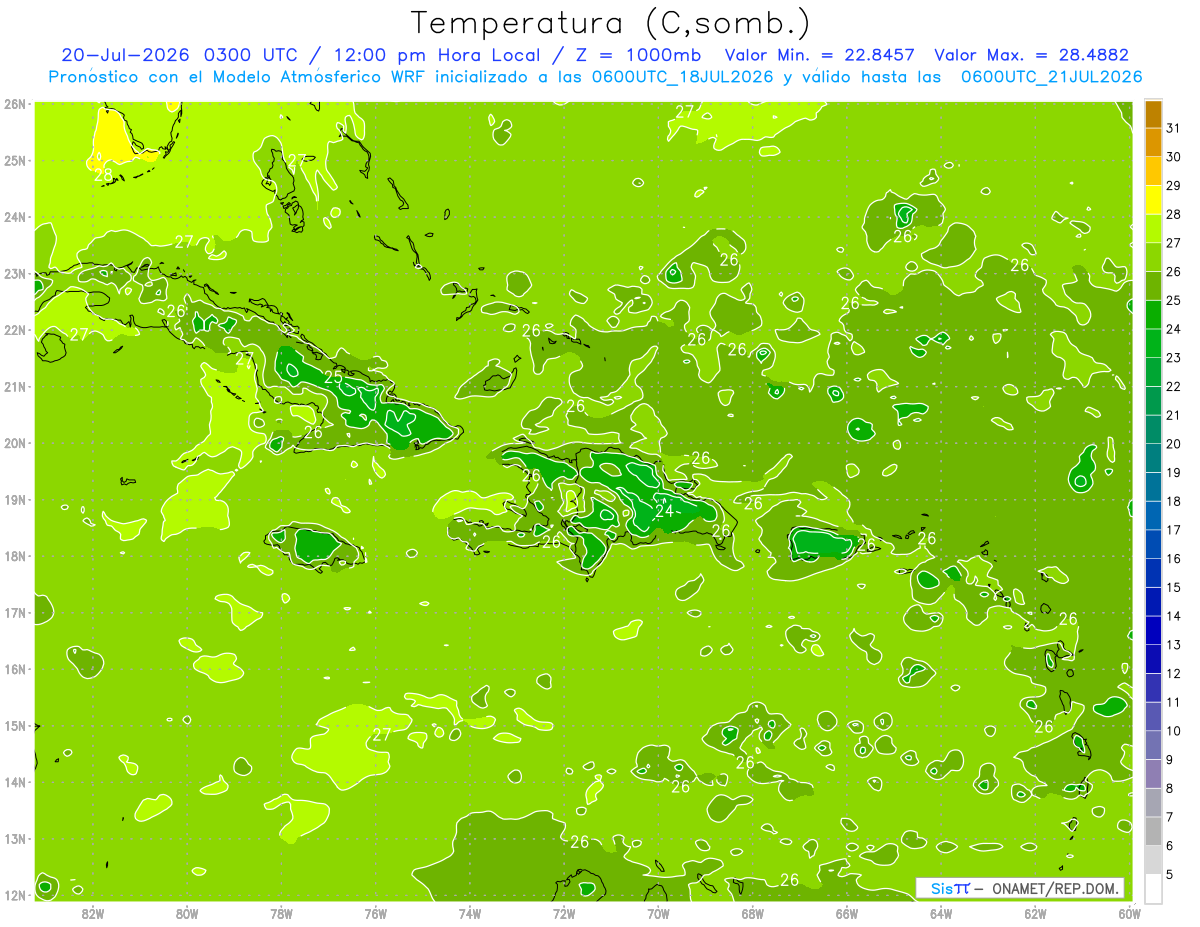Click the gold swatch between 29 and 30
Screen dimensions: 1200x927
[1153, 172]
